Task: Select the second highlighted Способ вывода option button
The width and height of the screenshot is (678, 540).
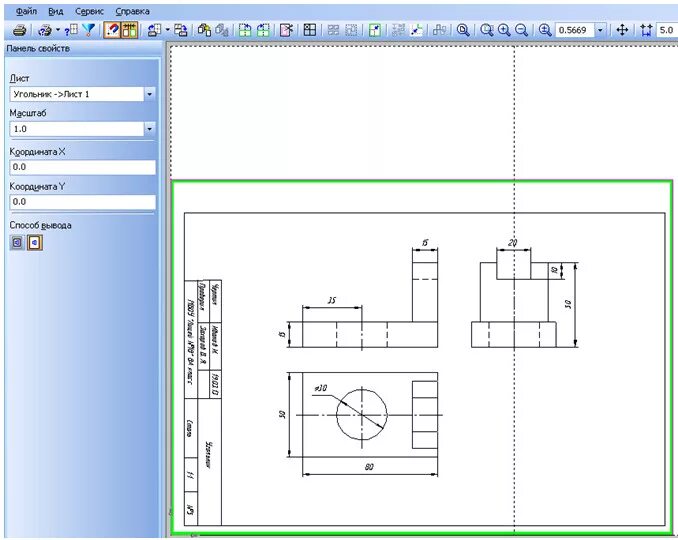Action: tap(35, 243)
